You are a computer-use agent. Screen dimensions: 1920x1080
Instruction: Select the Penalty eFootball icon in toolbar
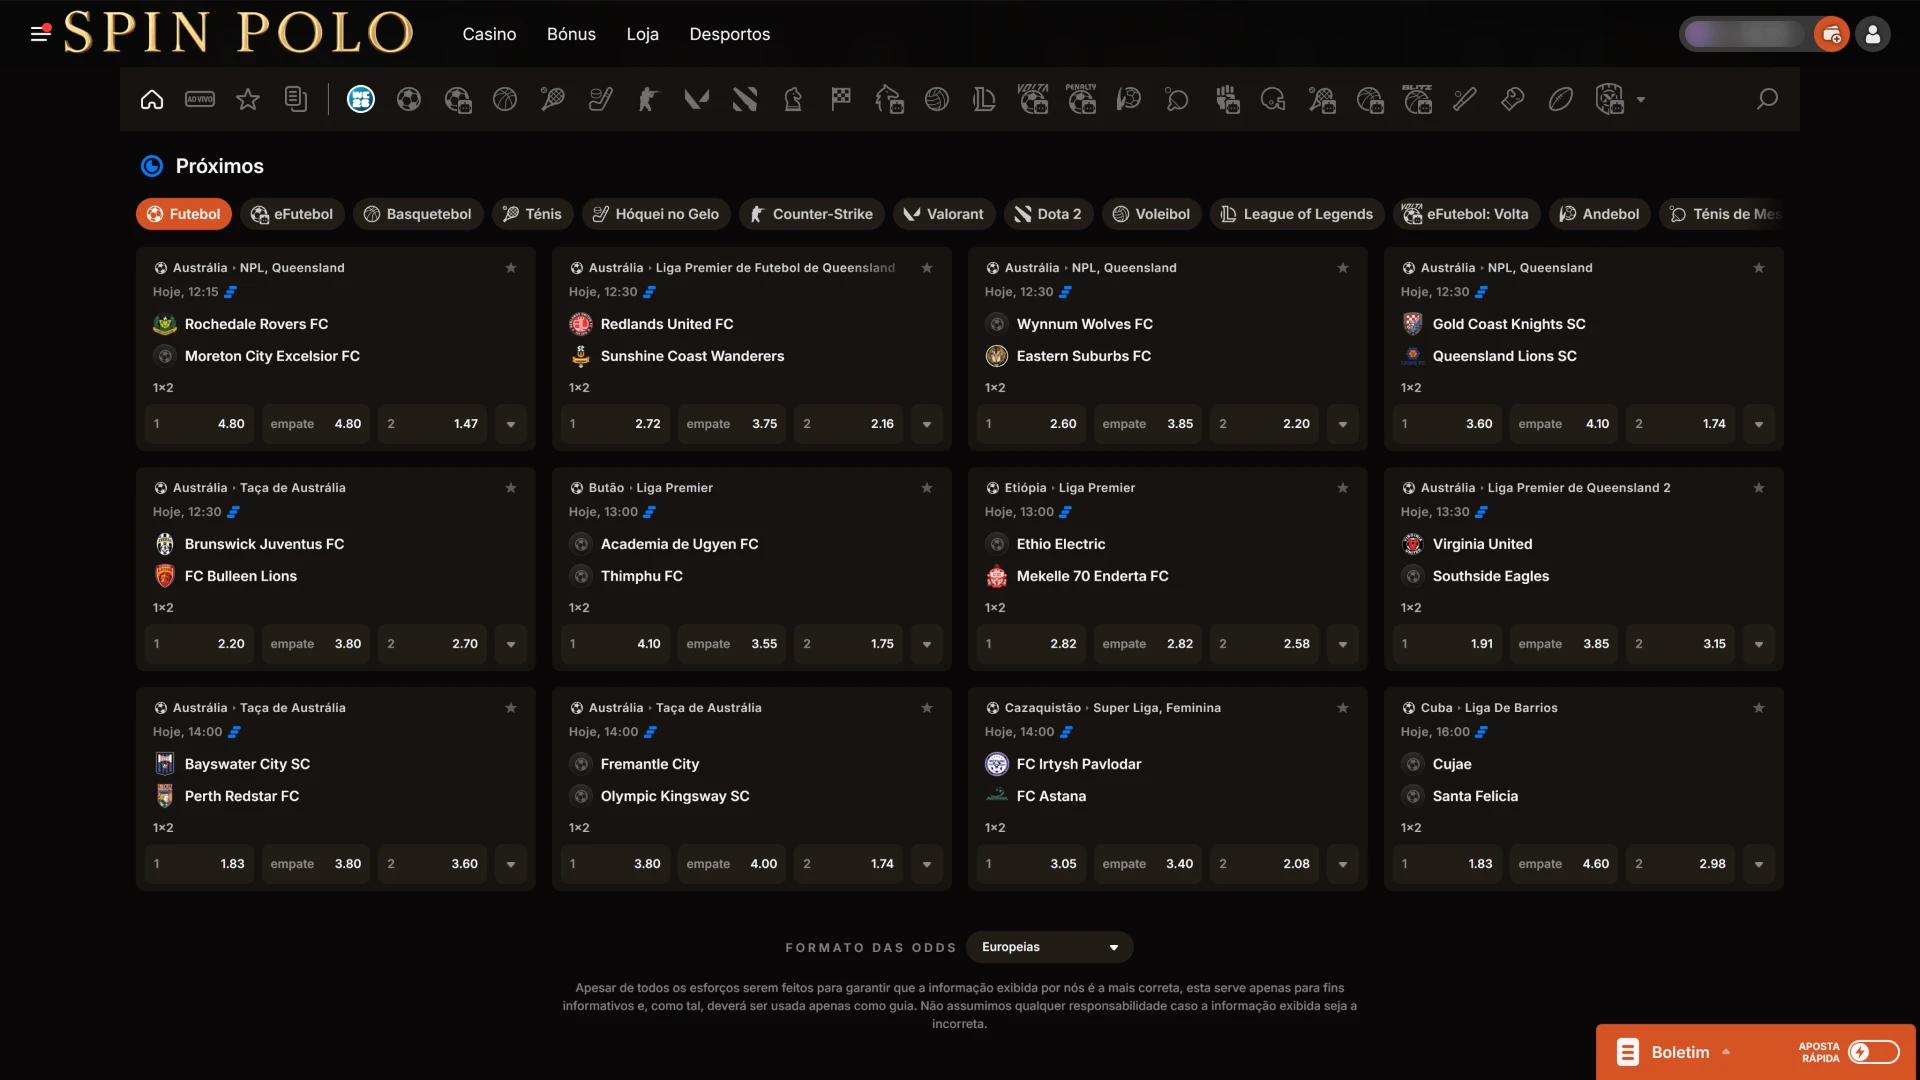tap(1081, 99)
